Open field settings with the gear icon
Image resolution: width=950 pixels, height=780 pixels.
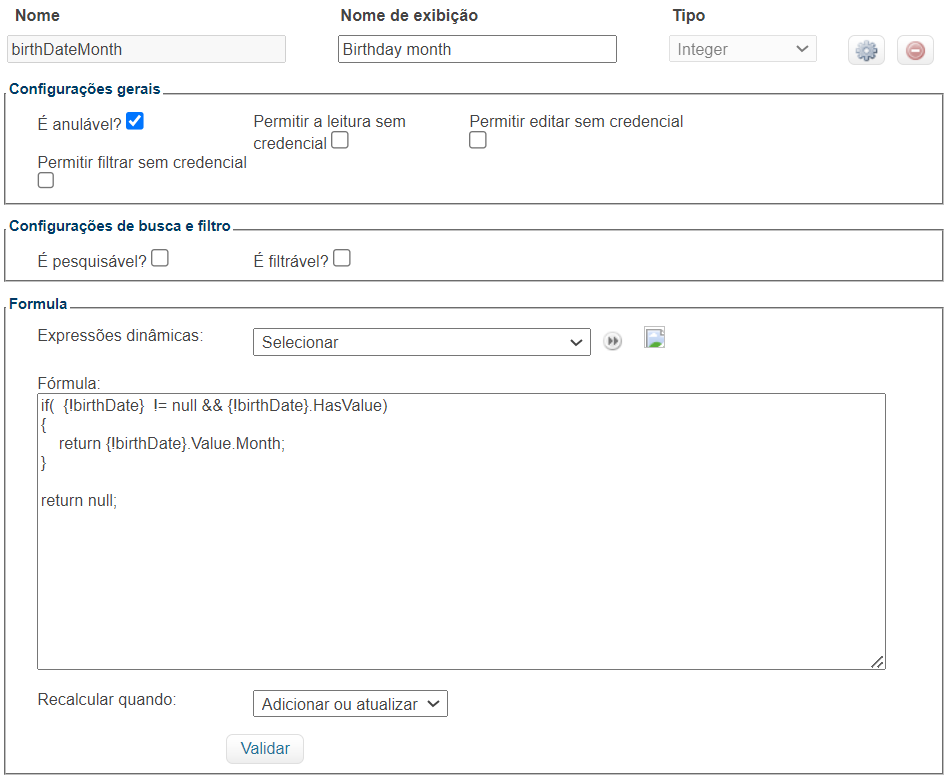tap(866, 50)
